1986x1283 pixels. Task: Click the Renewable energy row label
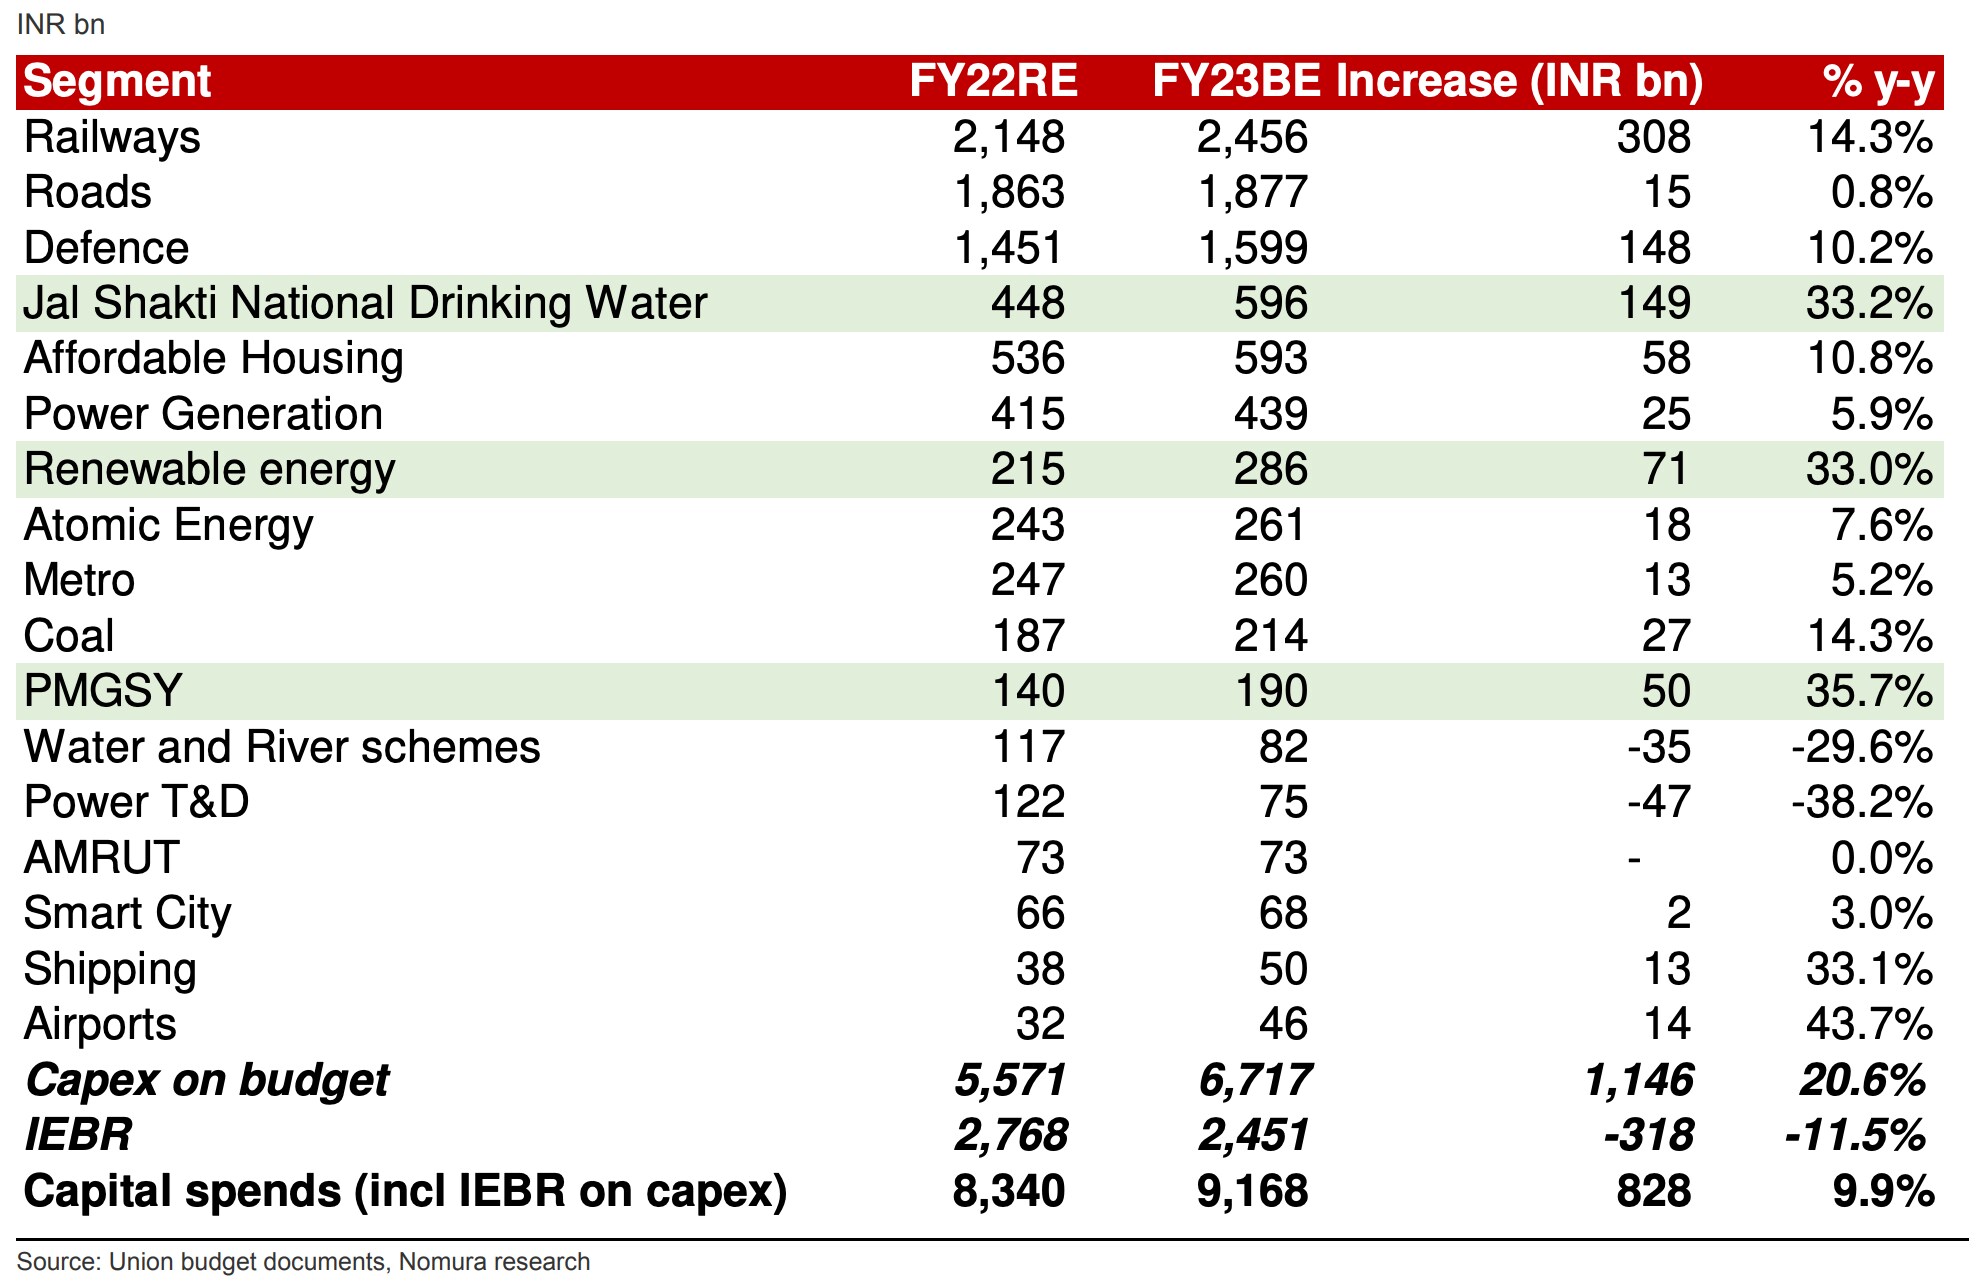pyautogui.click(x=209, y=470)
